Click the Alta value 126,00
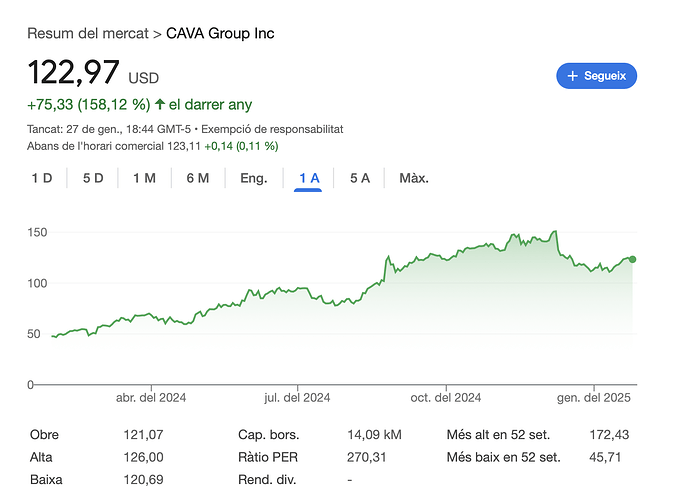The image size is (685, 500). [143, 457]
